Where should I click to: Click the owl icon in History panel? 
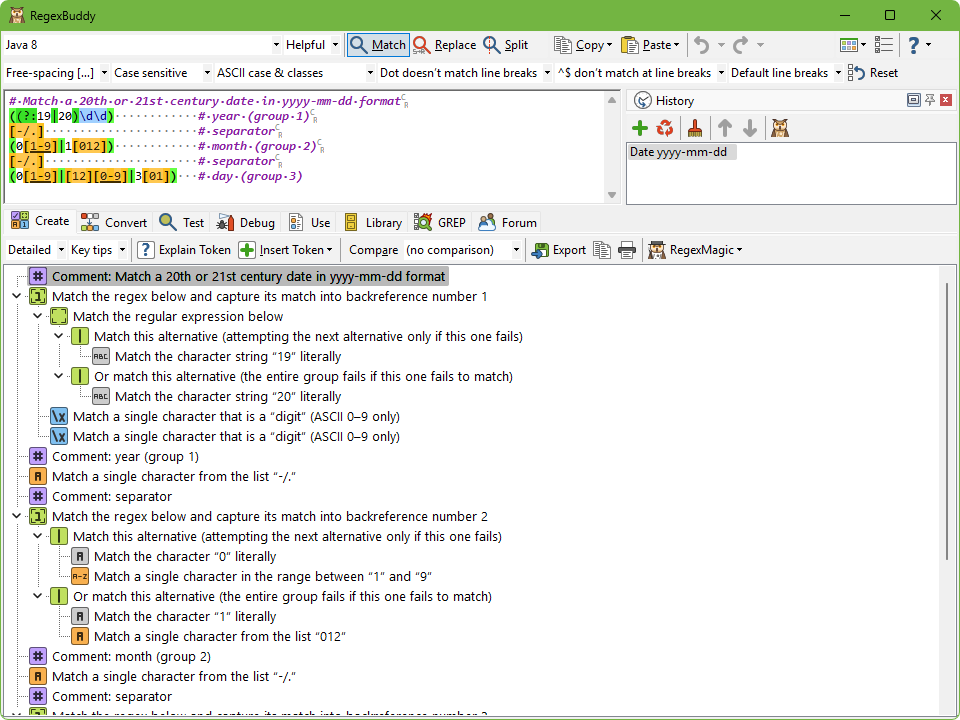780,128
